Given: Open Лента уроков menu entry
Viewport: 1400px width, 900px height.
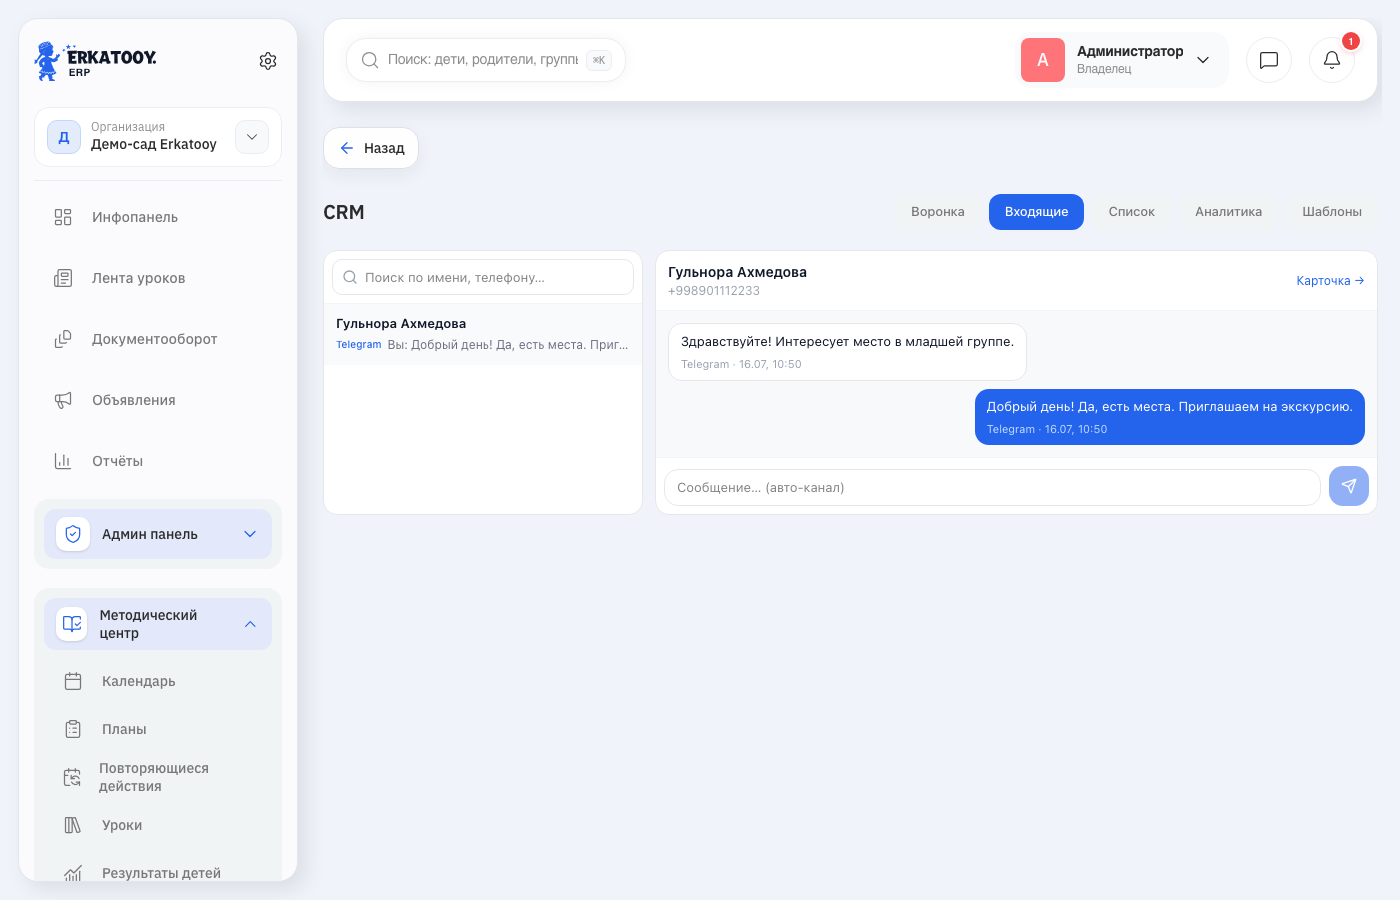Looking at the screenshot, I should pyautogui.click(x=158, y=278).
